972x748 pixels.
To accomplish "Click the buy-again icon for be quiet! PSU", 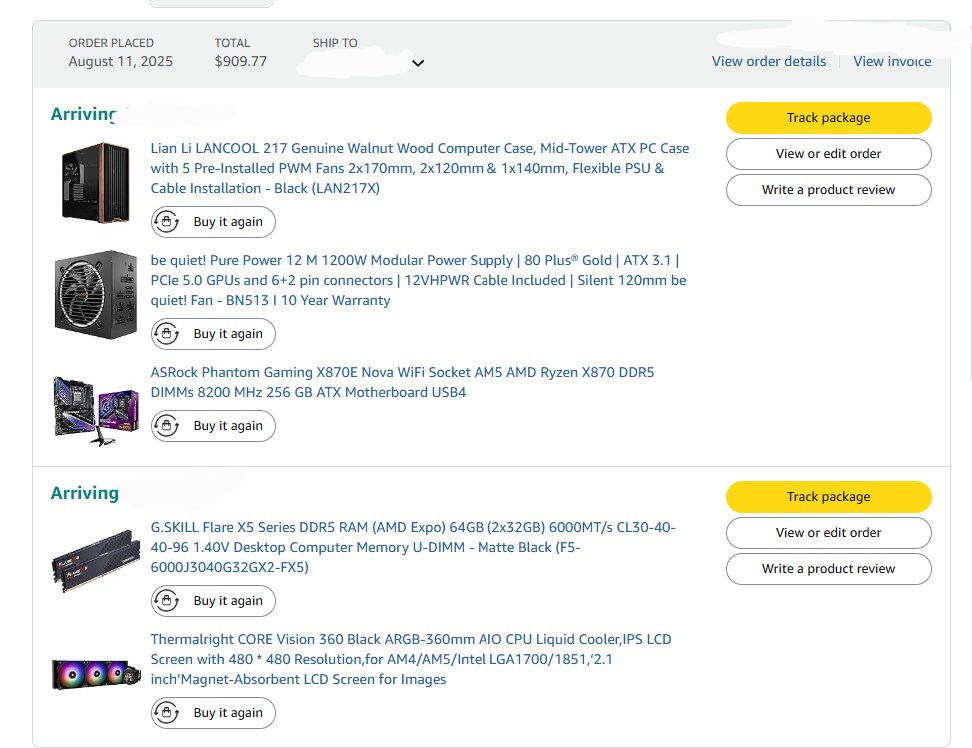I will (x=167, y=334).
